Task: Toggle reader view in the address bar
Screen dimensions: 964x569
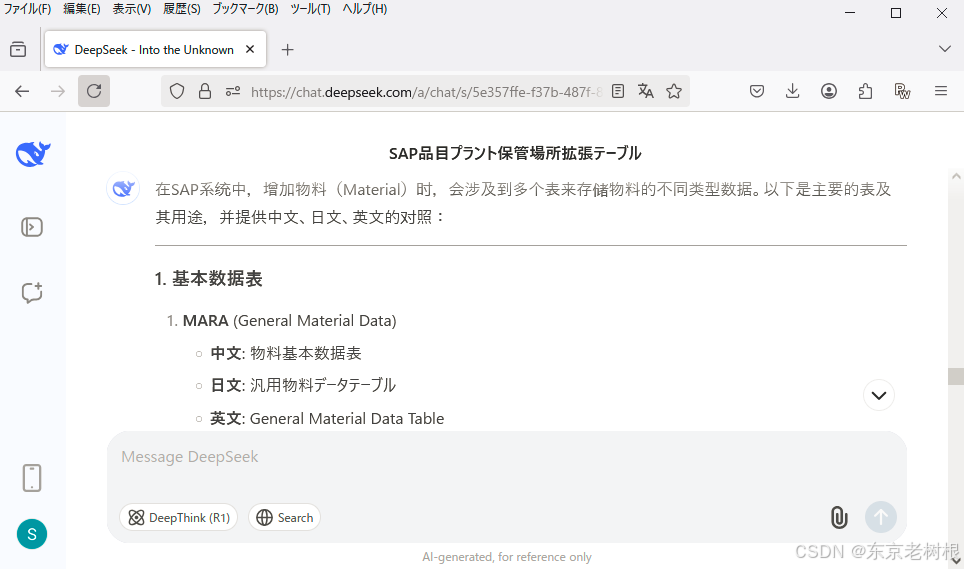Action: coord(618,92)
